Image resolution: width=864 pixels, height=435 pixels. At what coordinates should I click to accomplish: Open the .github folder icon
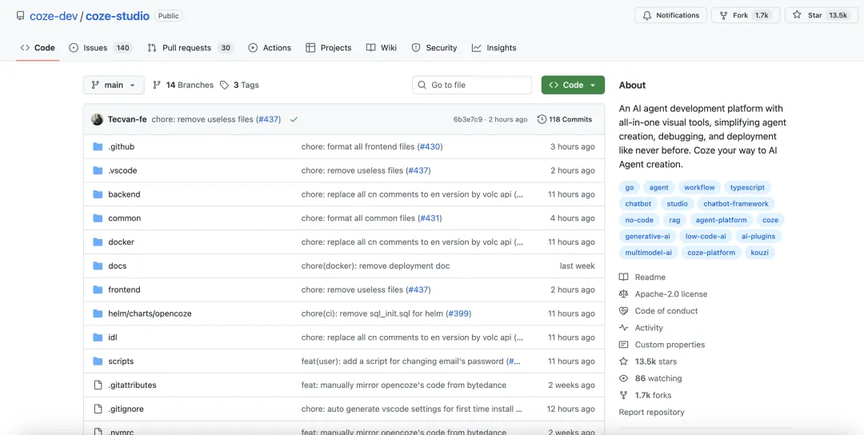98,147
